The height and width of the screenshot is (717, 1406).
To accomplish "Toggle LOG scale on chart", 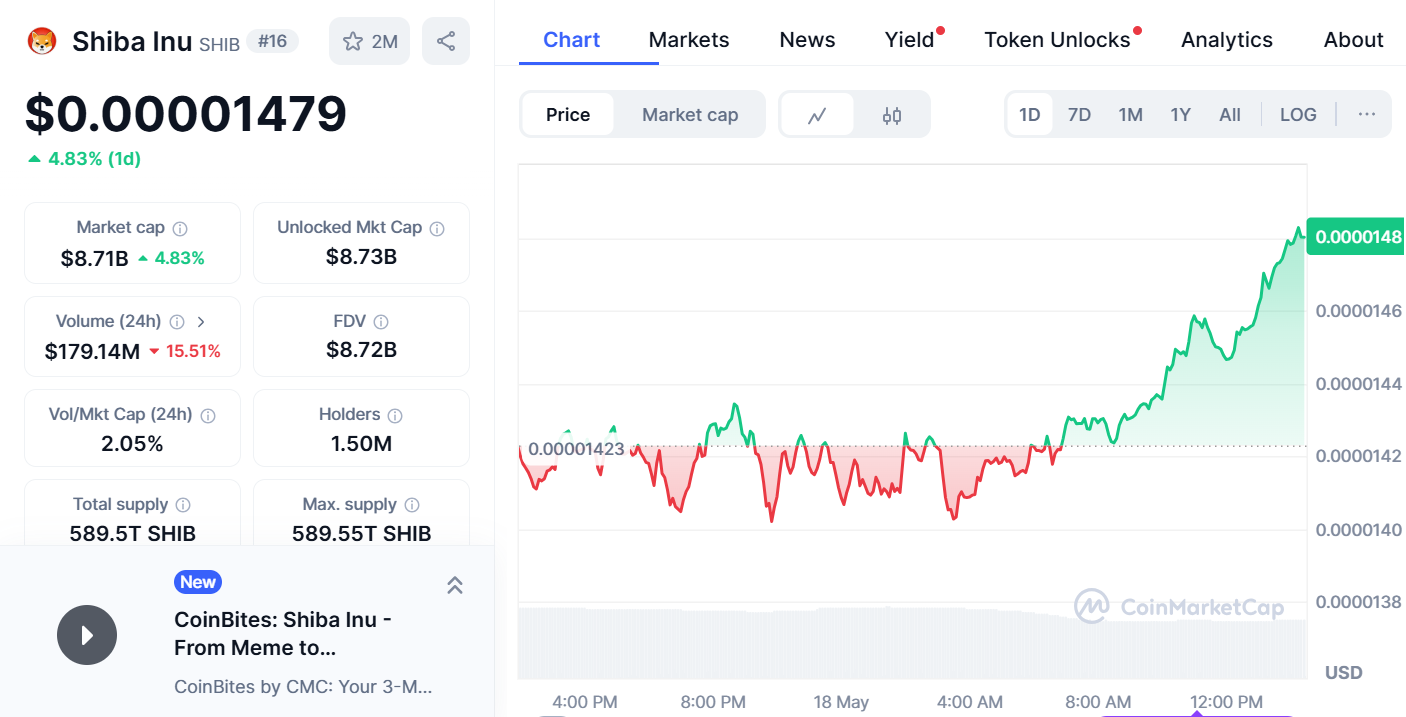I will pyautogui.click(x=1298, y=115).
